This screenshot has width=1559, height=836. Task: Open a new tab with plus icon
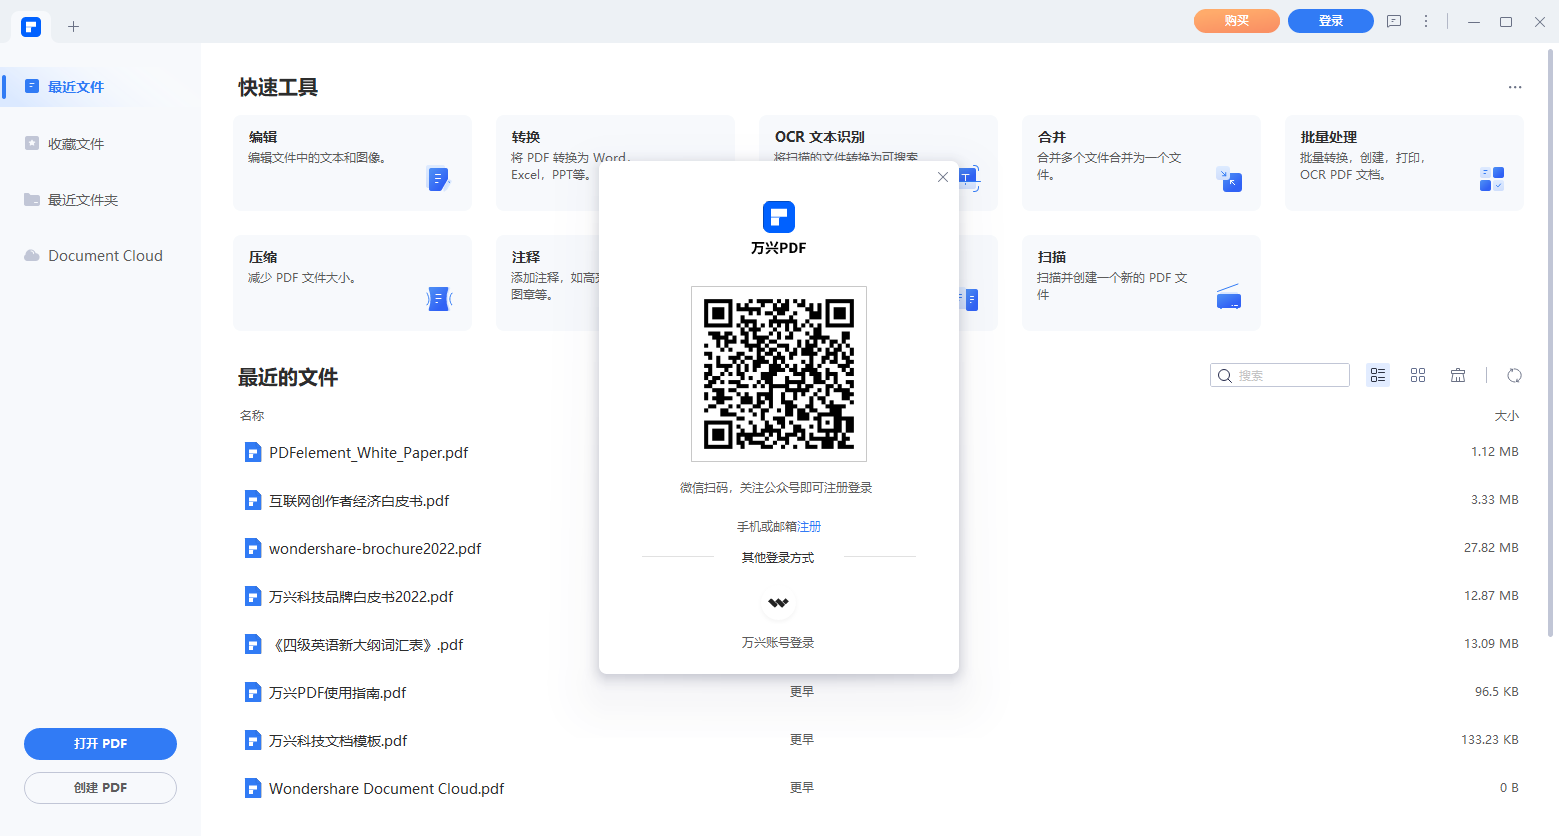73,27
